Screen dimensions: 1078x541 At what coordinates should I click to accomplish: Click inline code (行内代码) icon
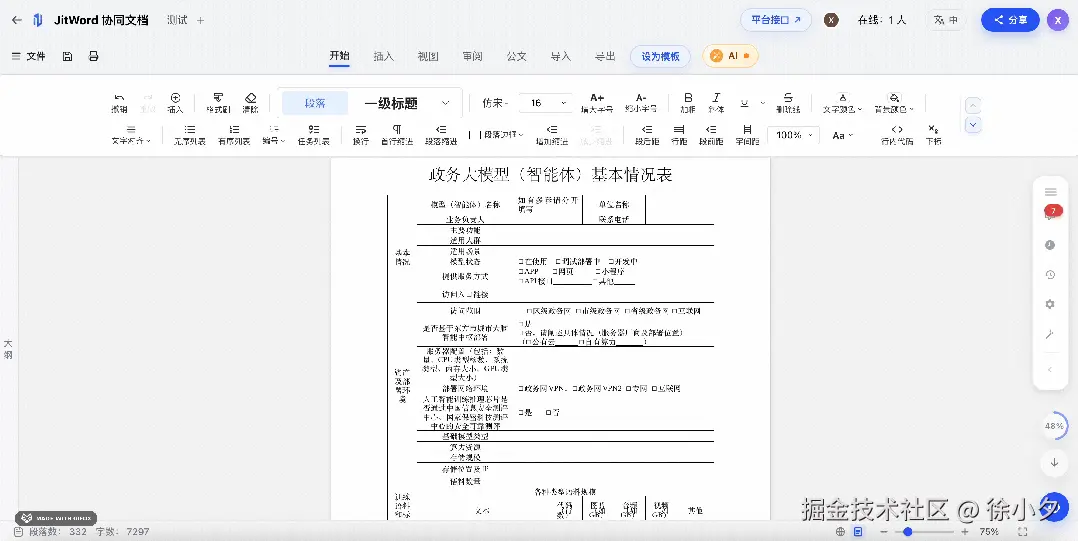[x=897, y=135]
